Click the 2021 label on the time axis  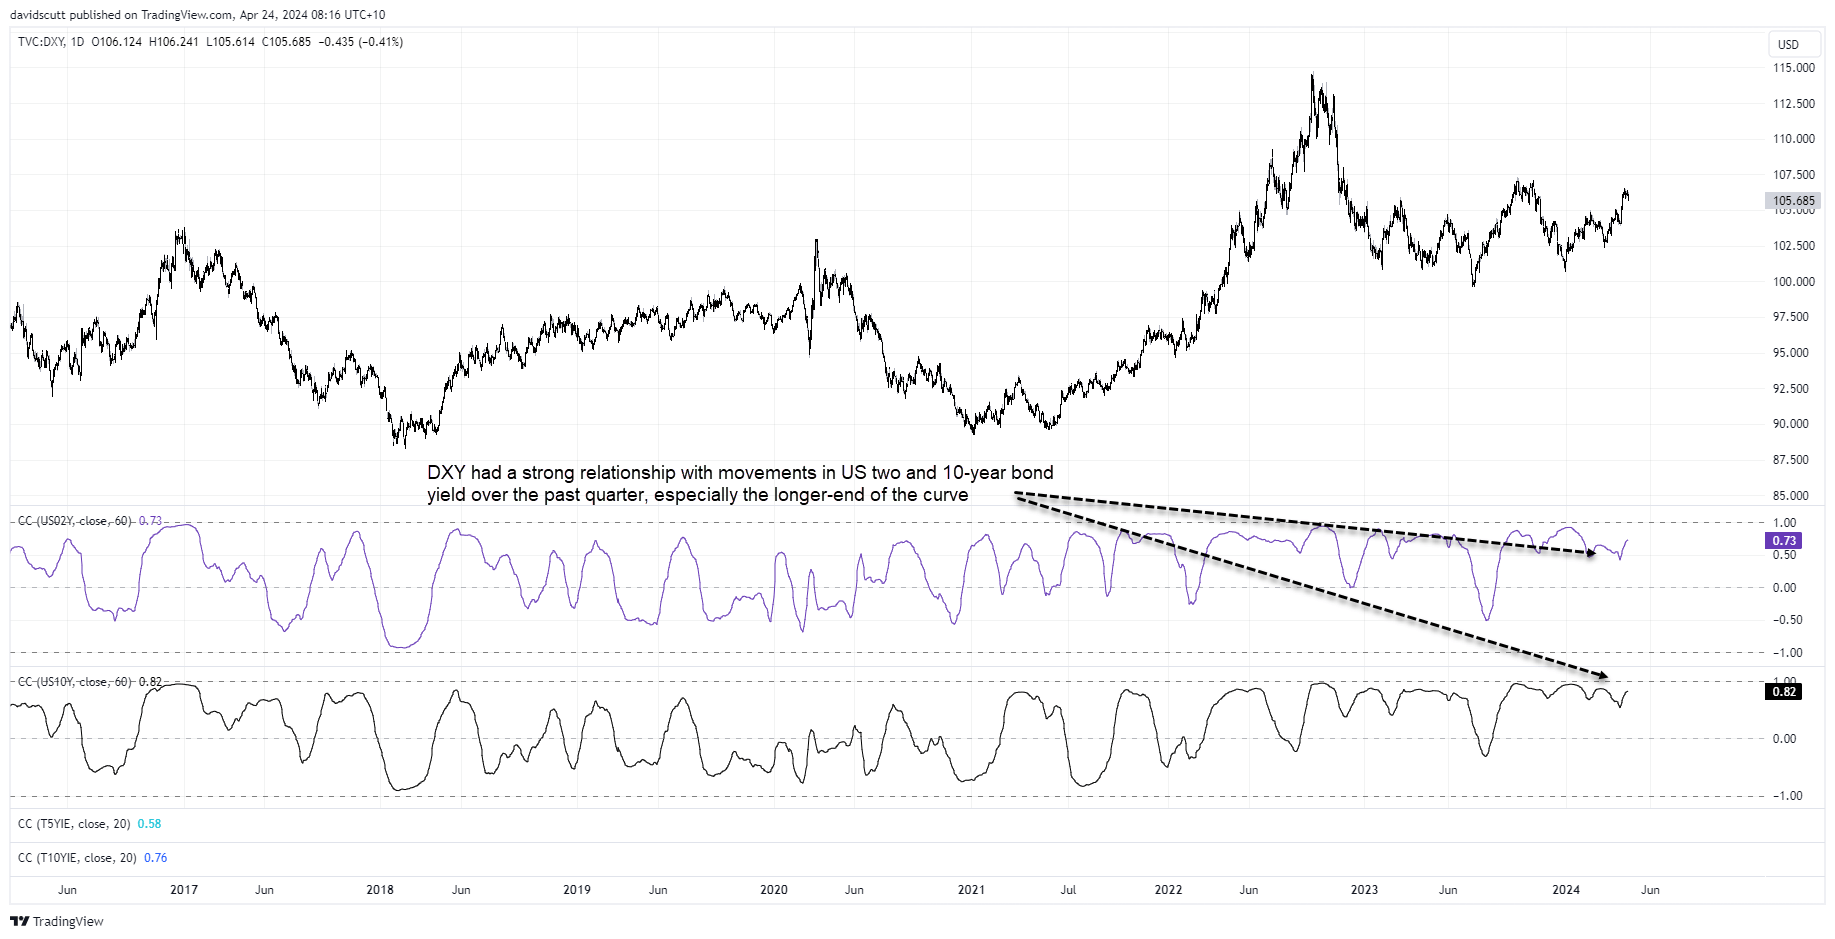971,890
